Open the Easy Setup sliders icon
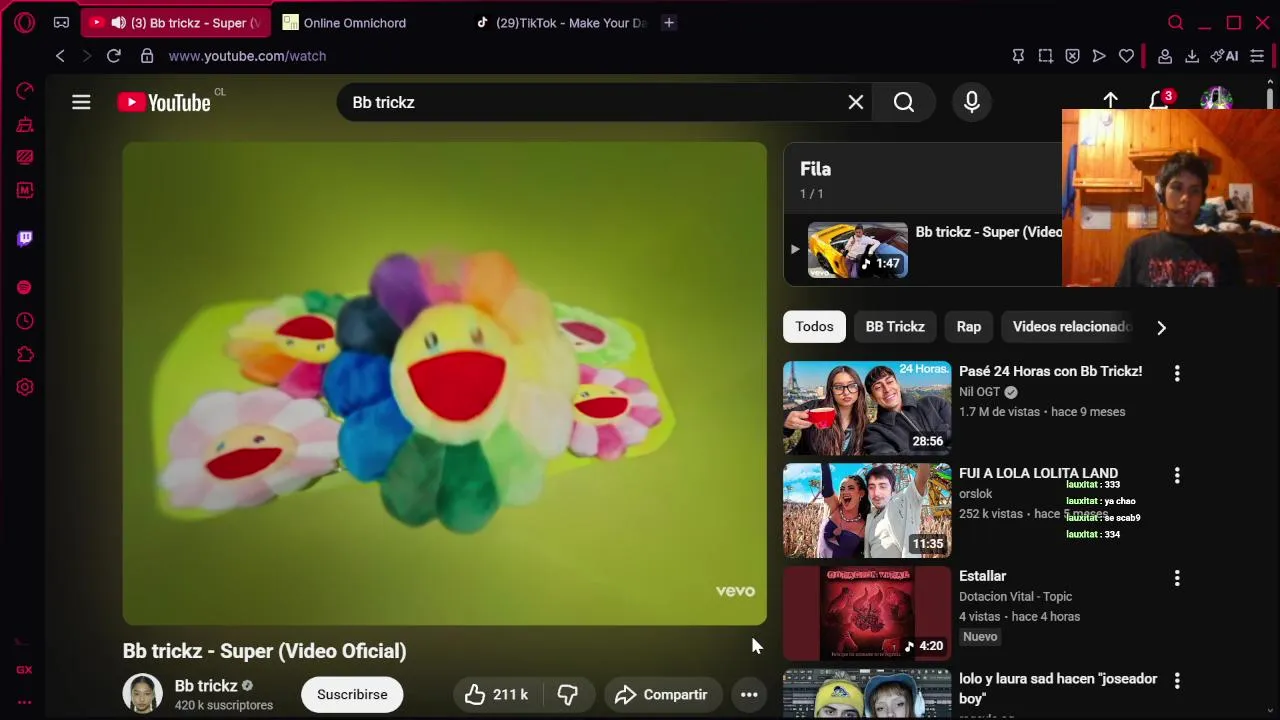The width and height of the screenshot is (1280, 720). (x=1257, y=56)
